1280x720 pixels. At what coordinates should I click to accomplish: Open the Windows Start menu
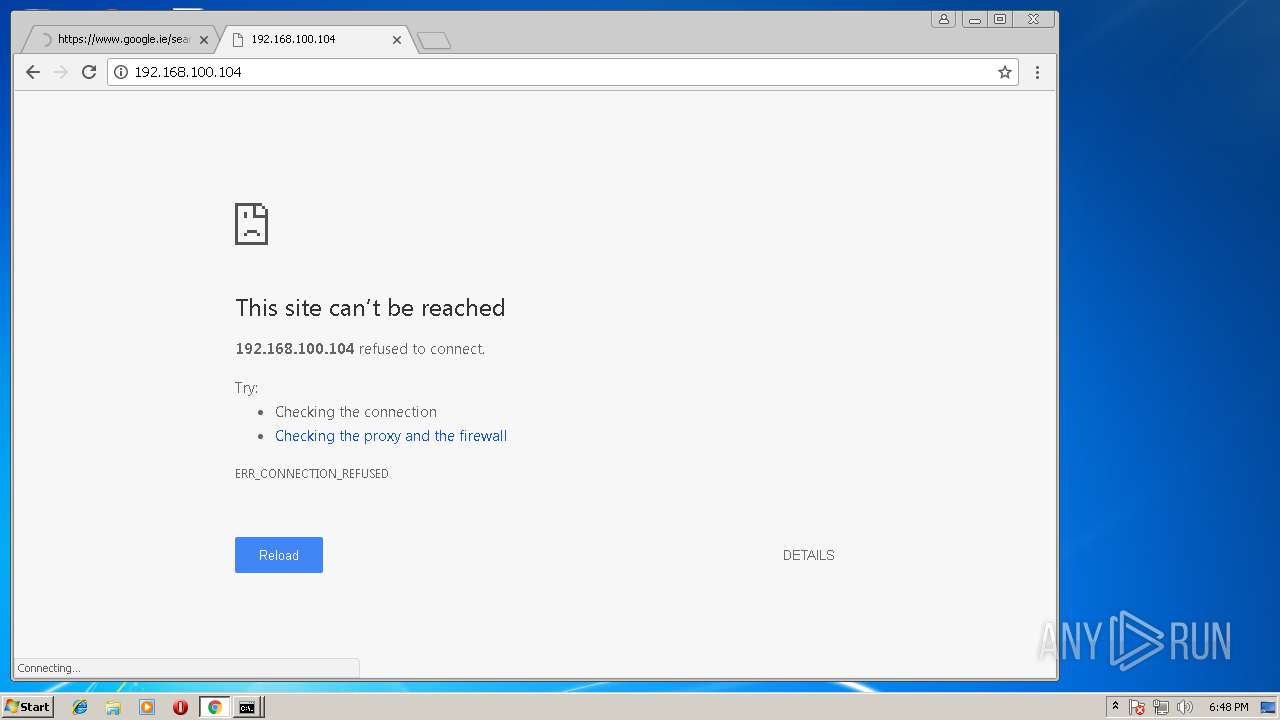[27, 707]
